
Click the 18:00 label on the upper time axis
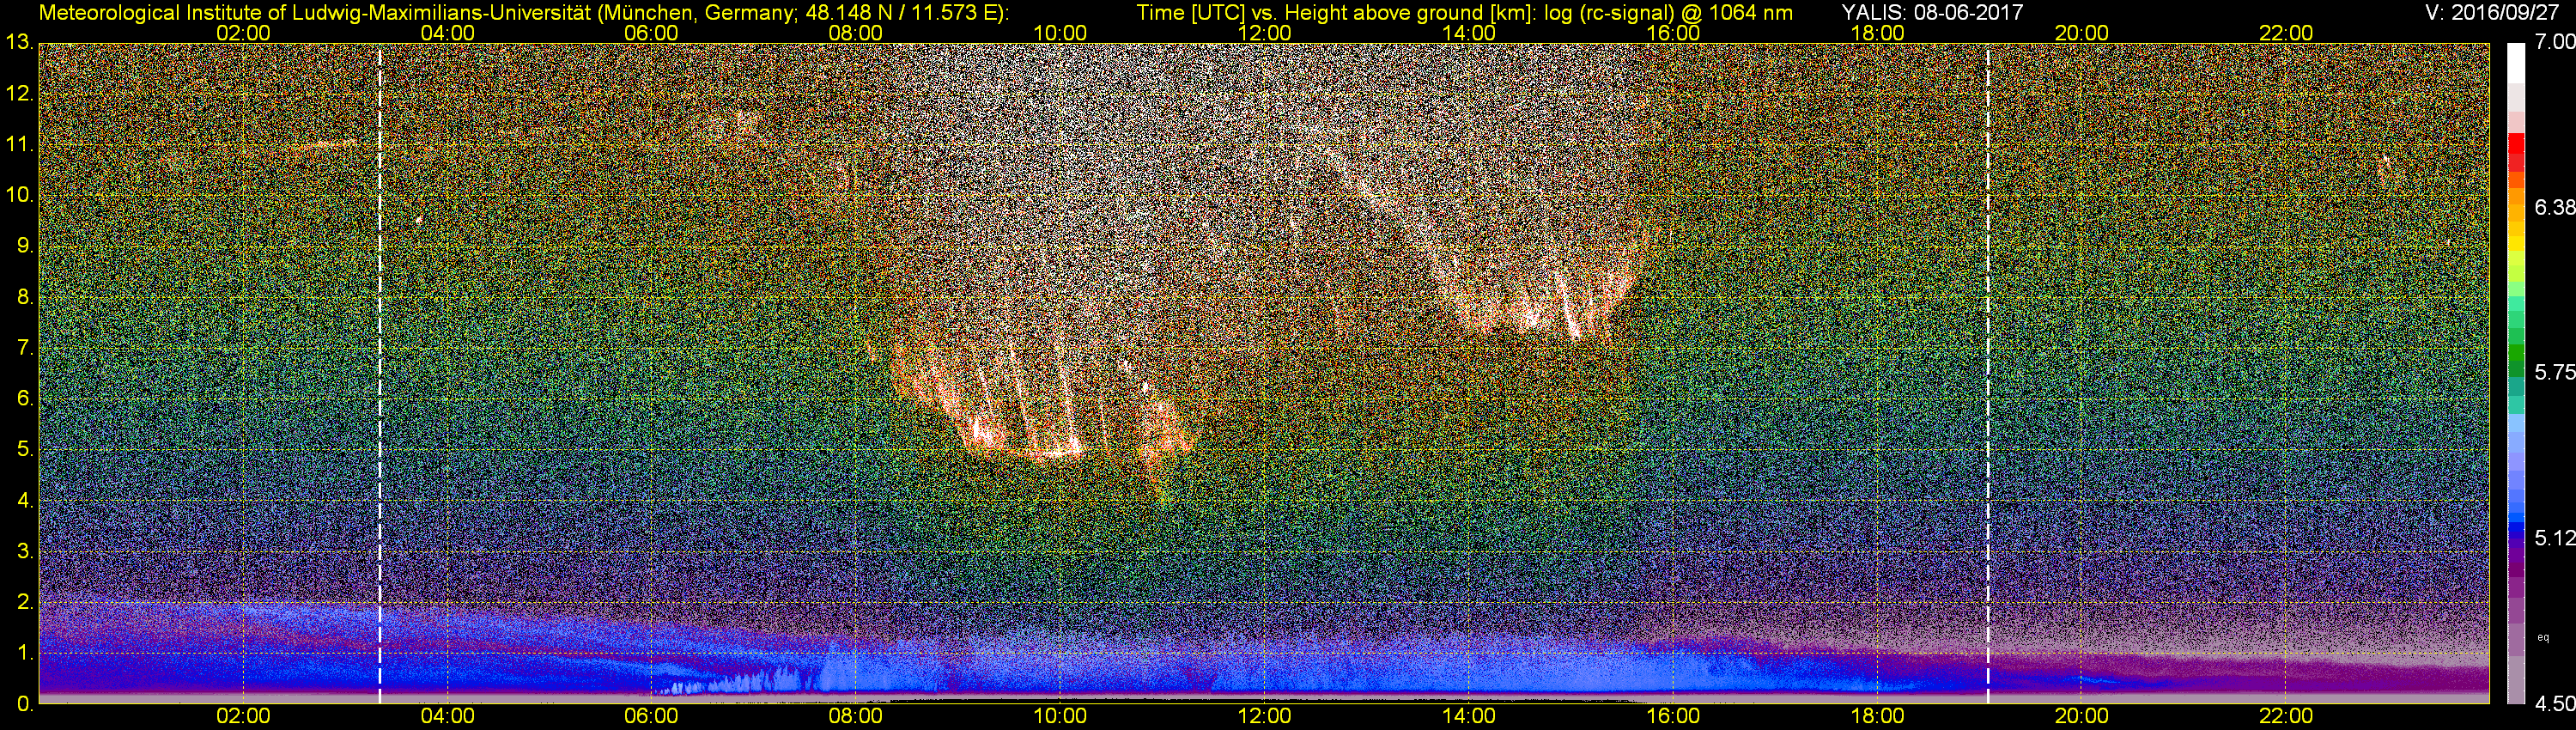point(1877,33)
